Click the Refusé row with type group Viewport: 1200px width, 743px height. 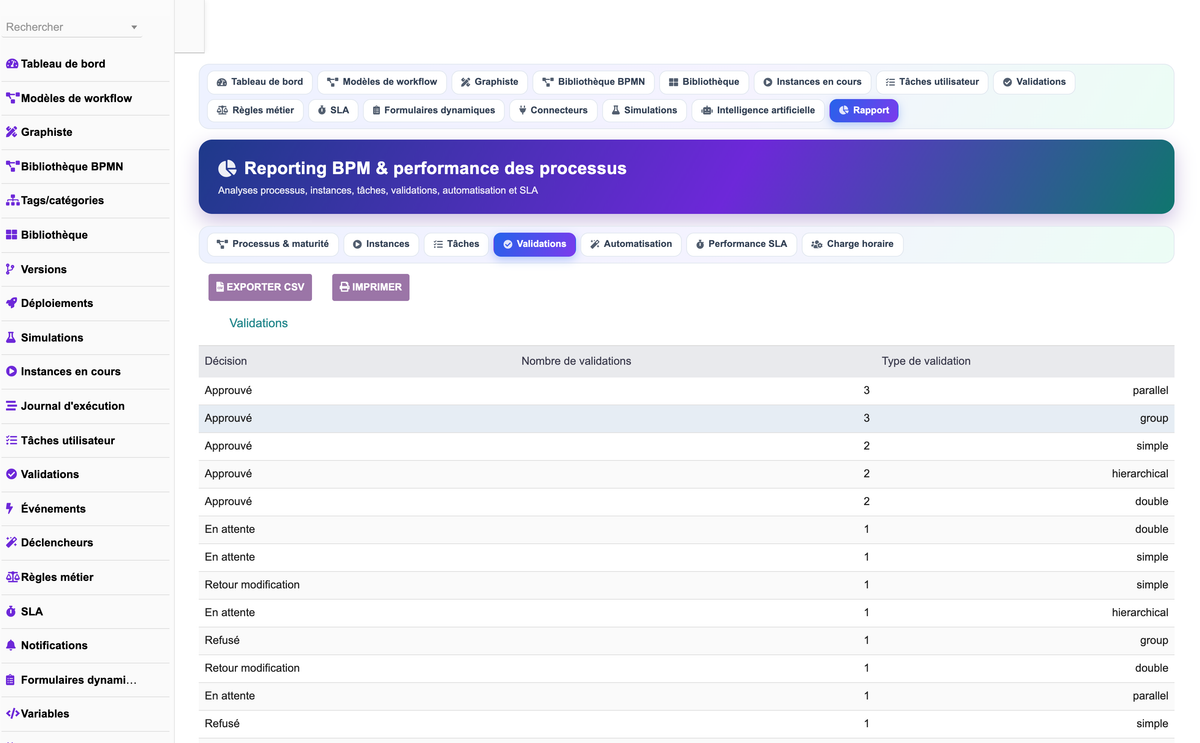[x=686, y=640]
